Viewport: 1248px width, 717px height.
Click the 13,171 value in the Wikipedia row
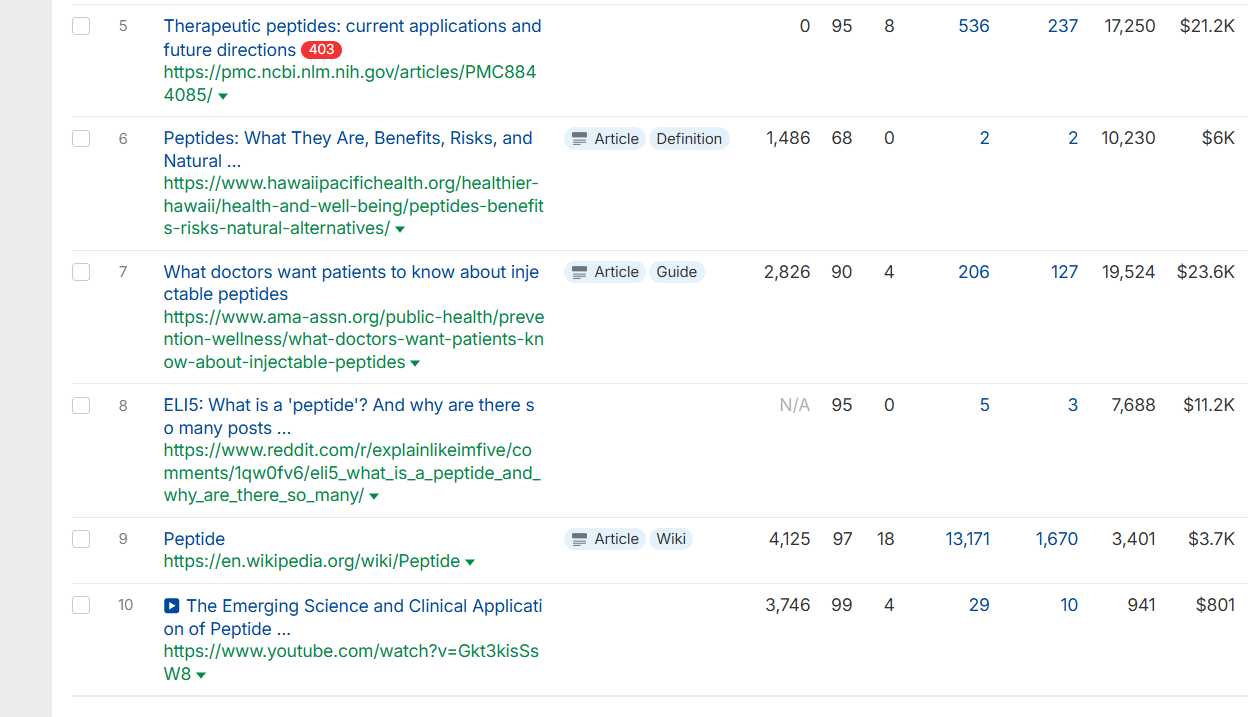point(968,538)
